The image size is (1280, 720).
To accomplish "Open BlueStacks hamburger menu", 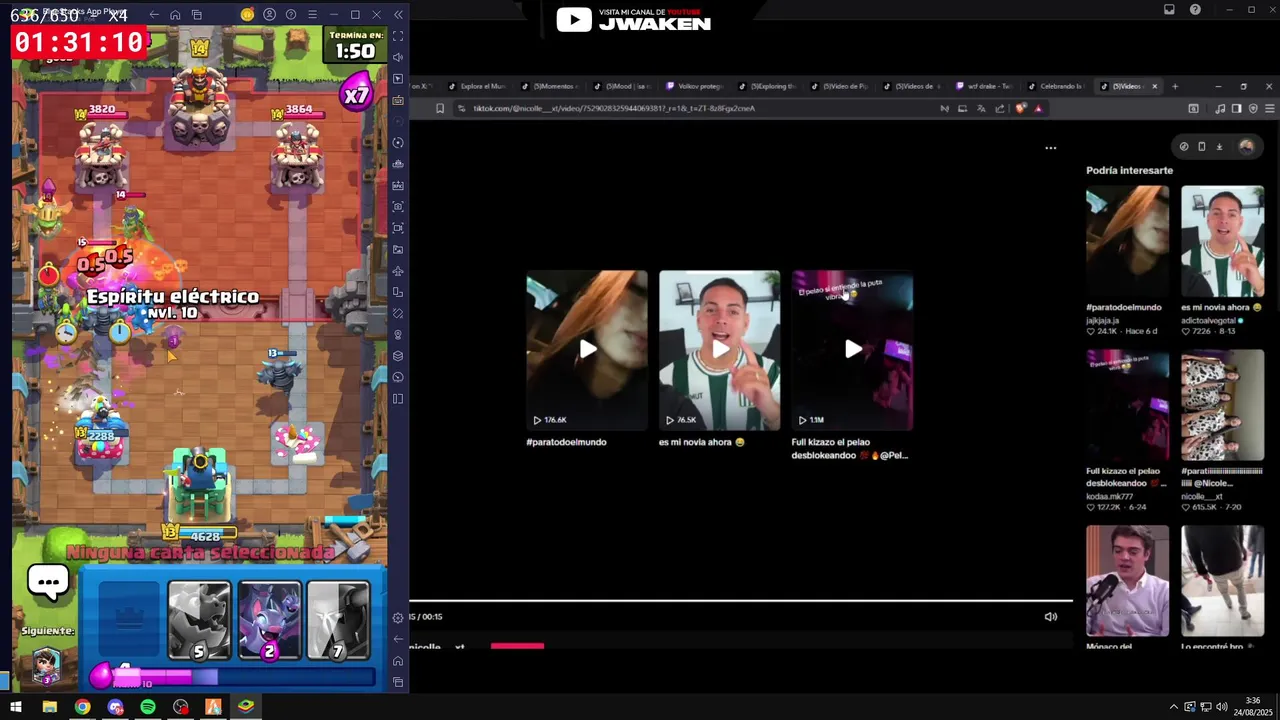I will point(312,15).
